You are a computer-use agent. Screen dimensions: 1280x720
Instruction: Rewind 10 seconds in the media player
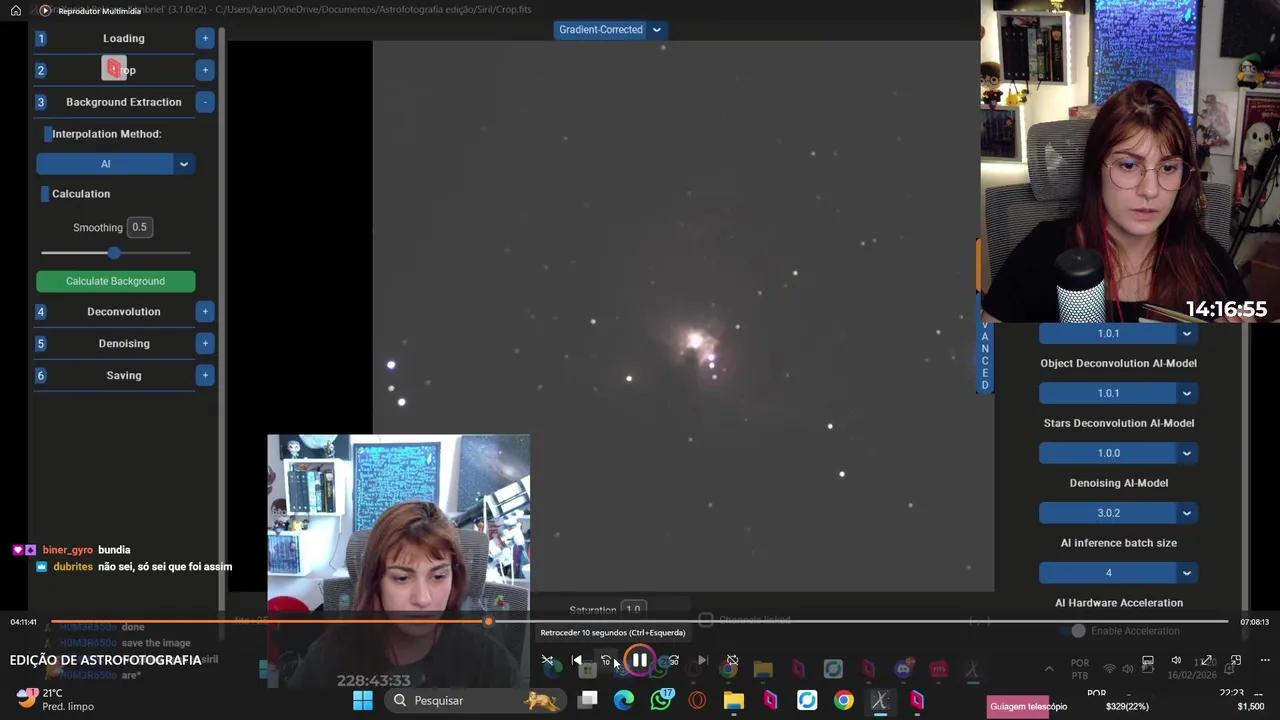pyautogui.click(x=606, y=660)
